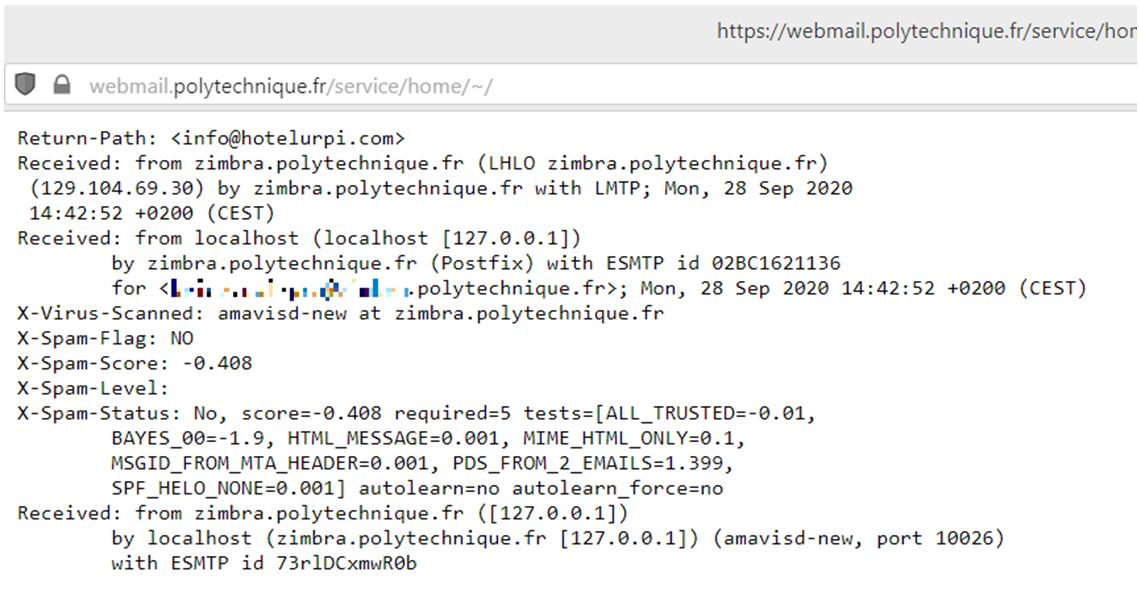Viewport: 1139px width, 590px height.
Task: Click the page title URL at top
Action: pos(926,31)
